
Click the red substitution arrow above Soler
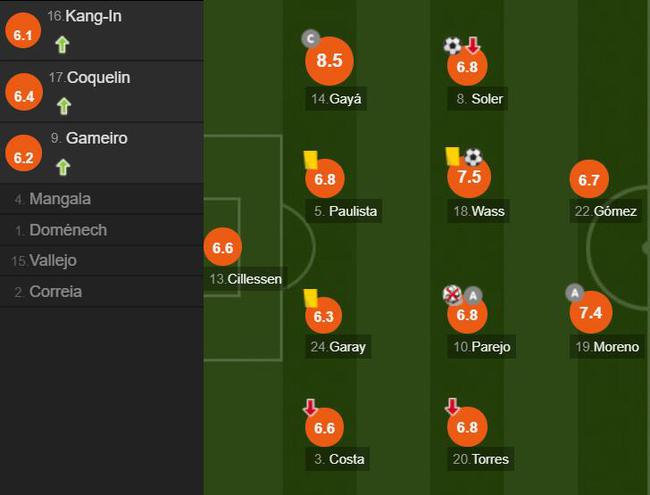[x=472, y=45]
